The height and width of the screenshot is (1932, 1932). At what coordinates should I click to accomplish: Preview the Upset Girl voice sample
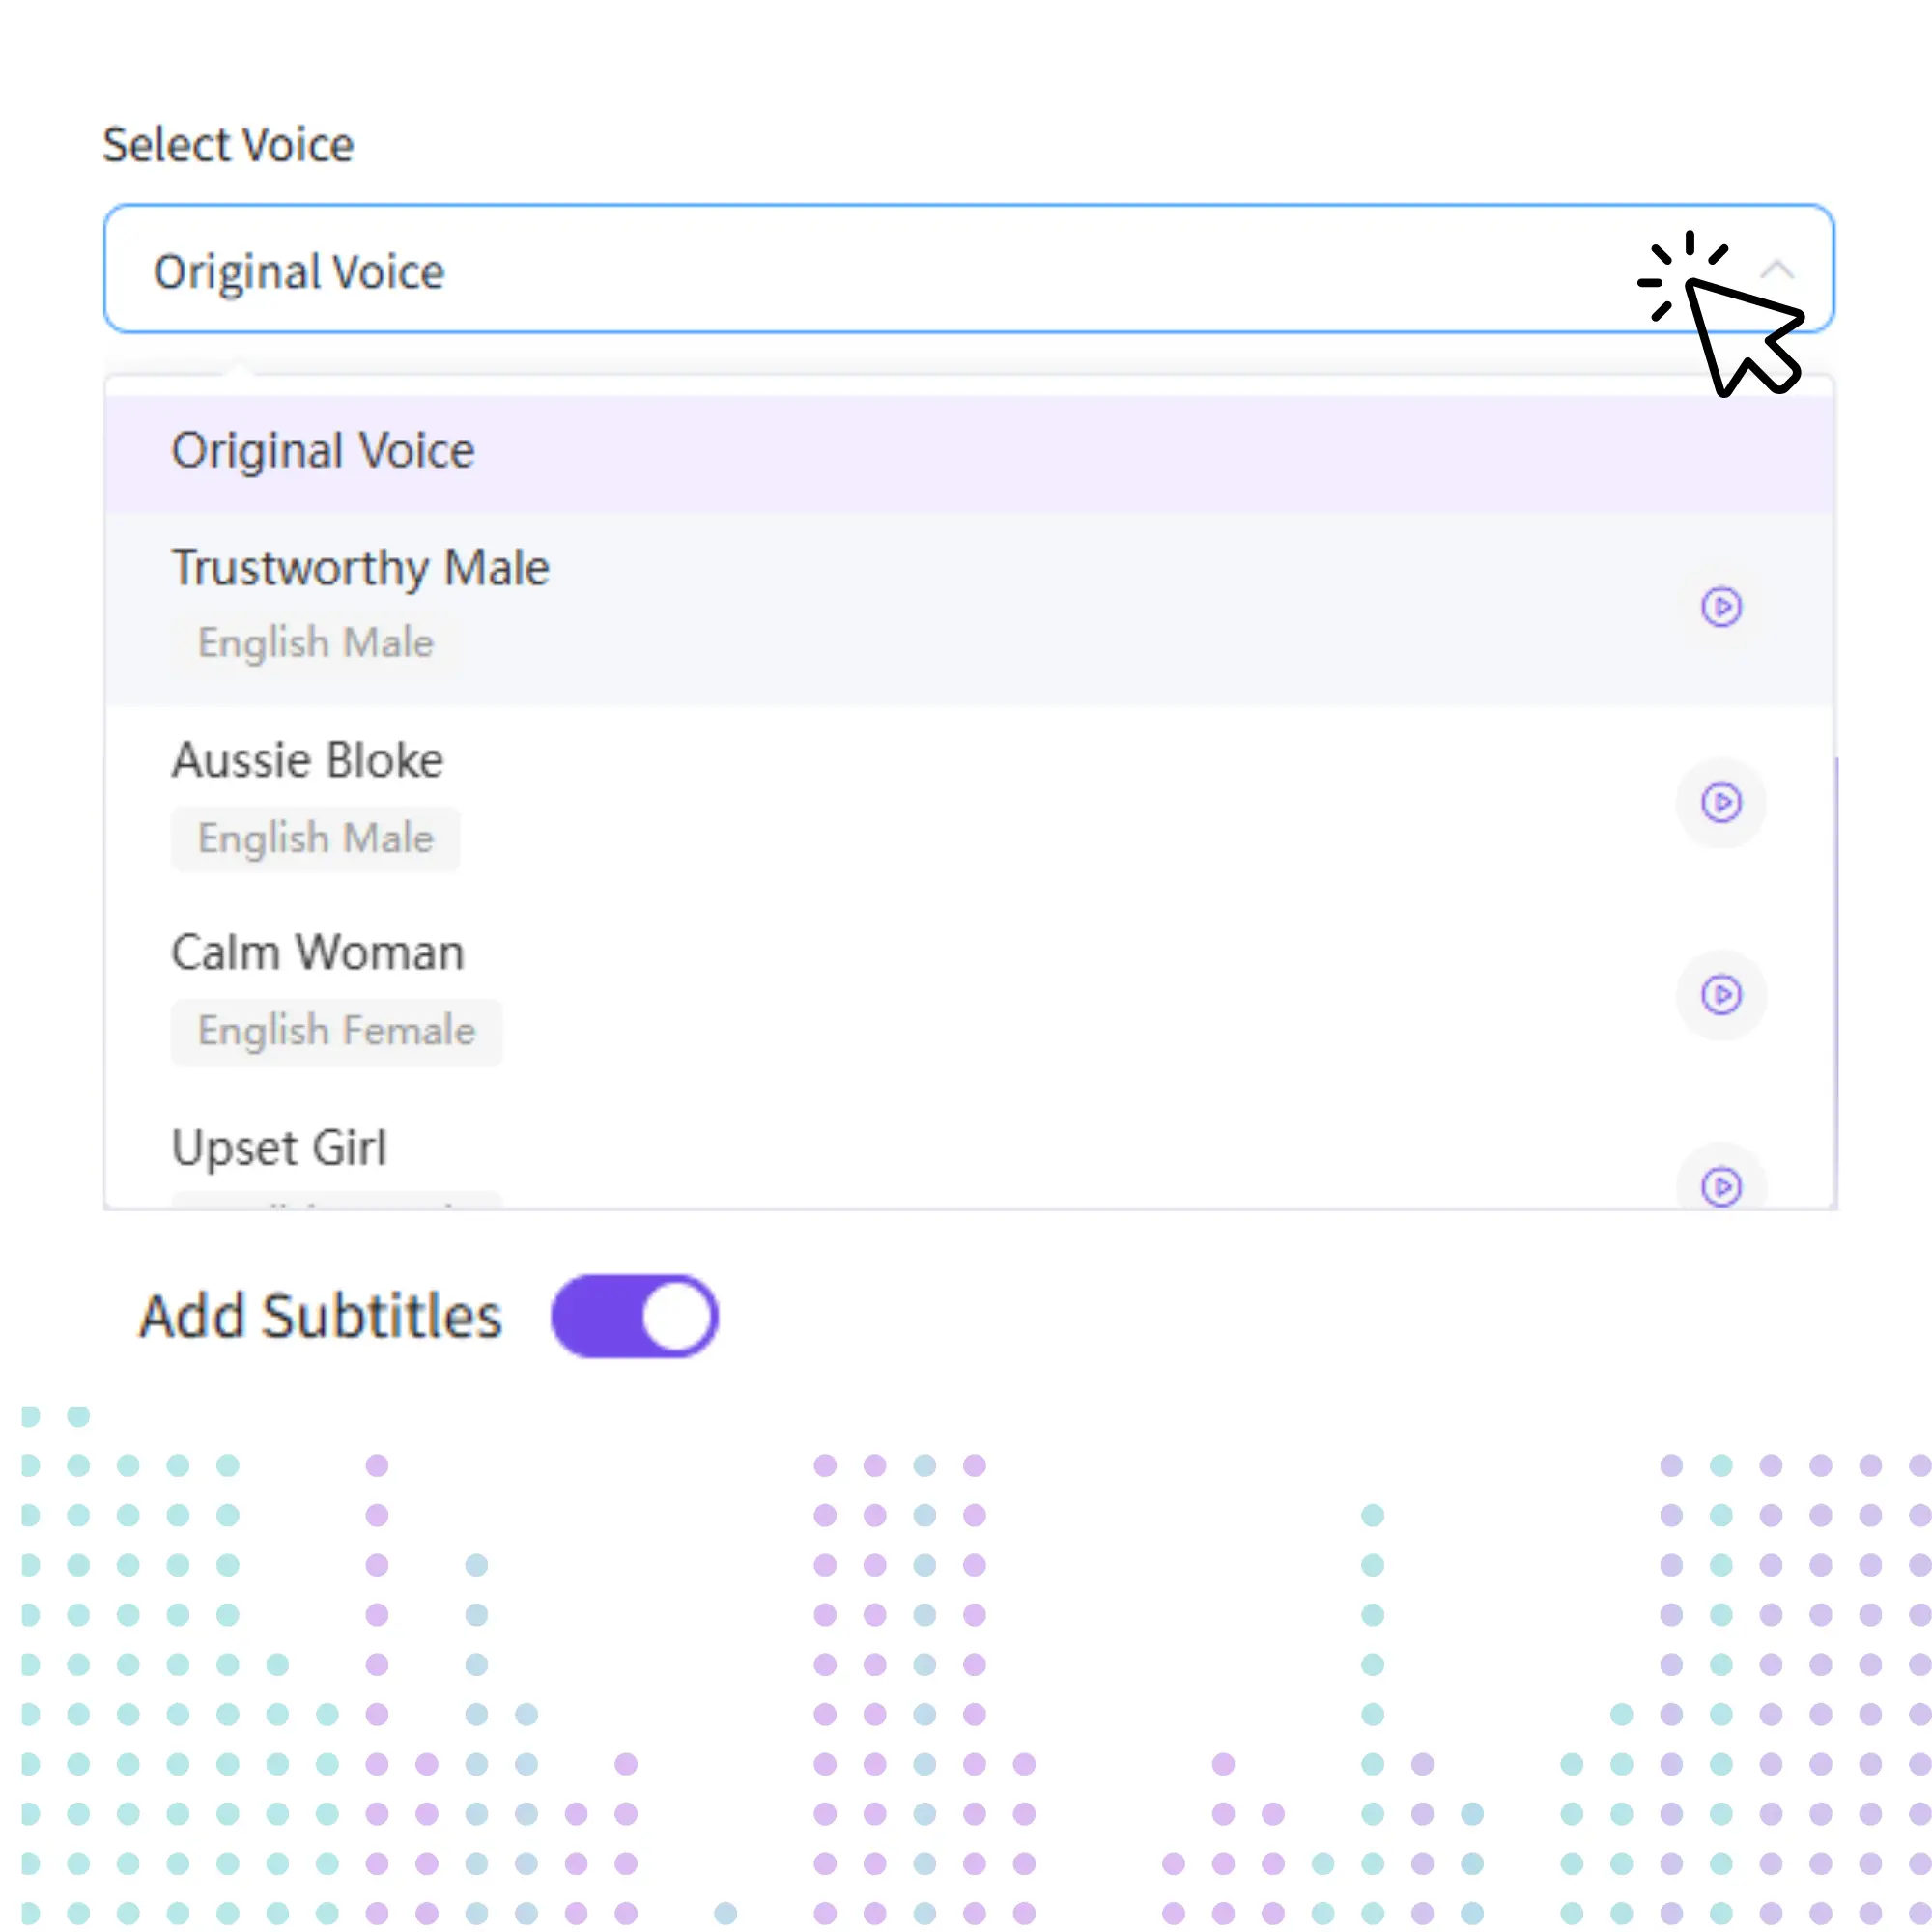pos(1720,1185)
